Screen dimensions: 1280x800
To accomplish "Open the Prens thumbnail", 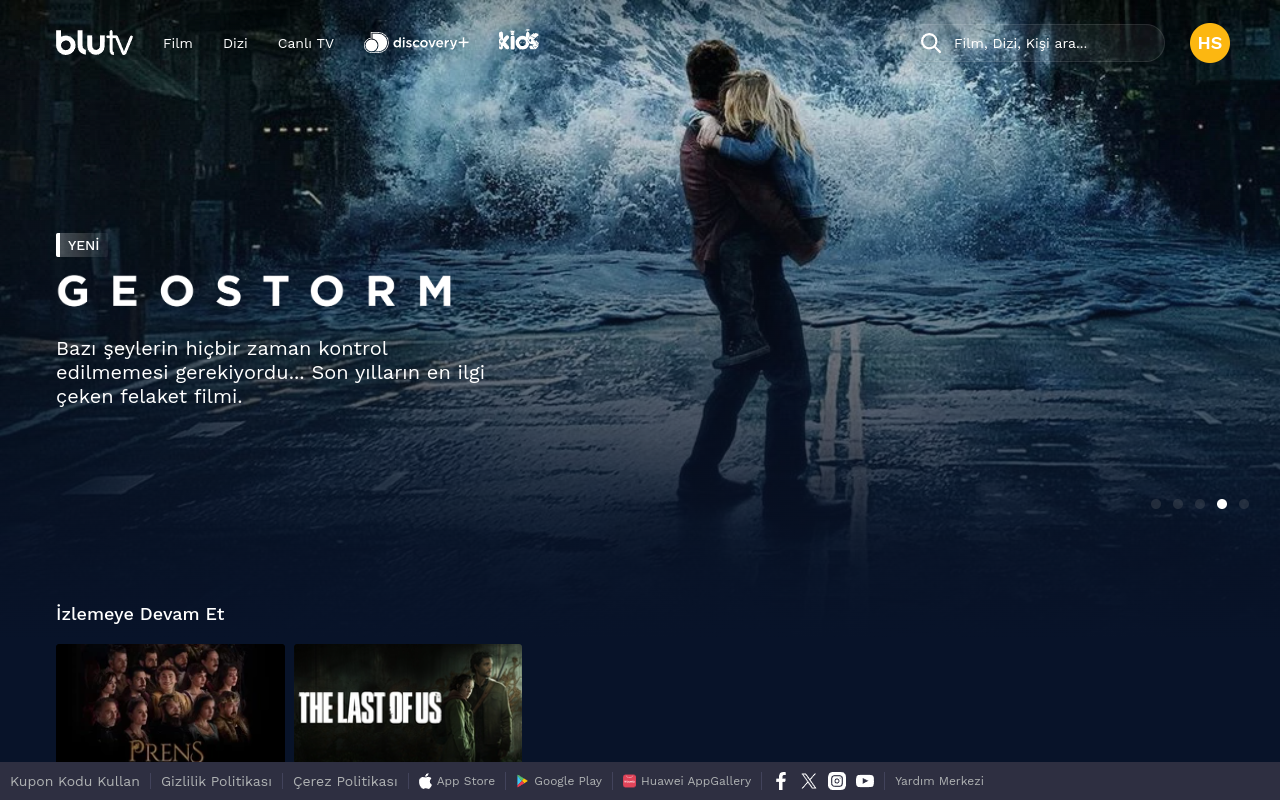I will click(x=170, y=703).
